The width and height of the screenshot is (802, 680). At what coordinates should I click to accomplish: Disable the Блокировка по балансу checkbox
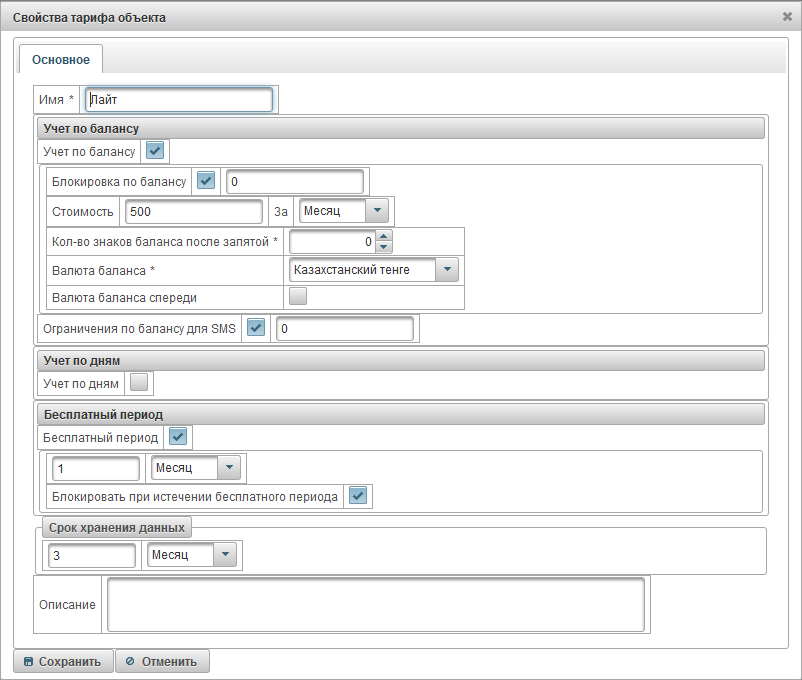pyautogui.click(x=206, y=181)
